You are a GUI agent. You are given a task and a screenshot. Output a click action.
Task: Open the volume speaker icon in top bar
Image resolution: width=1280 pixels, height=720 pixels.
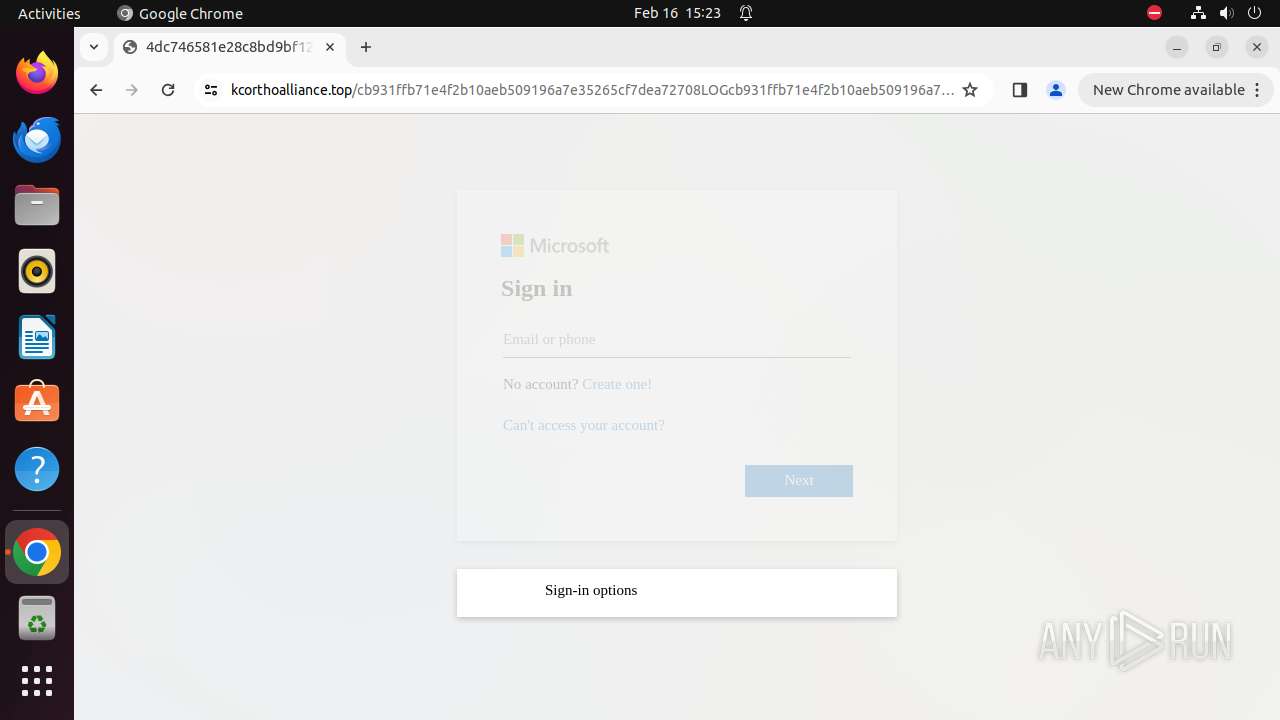(x=1227, y=13)
